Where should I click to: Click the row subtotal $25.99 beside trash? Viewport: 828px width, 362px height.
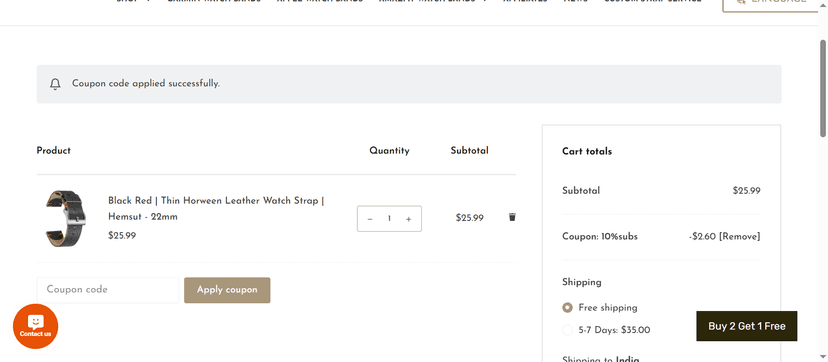[469, 217]
